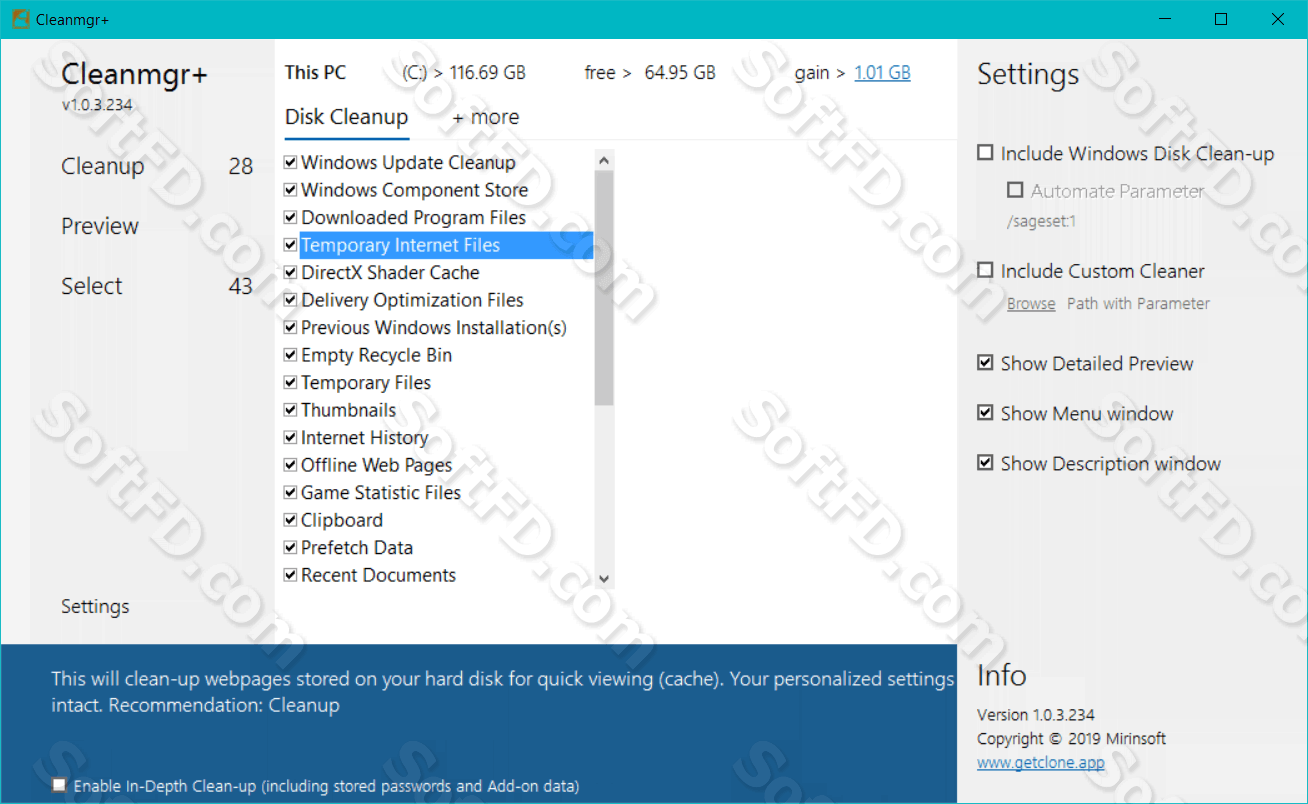1308x804 pixels.
Task: Uncheck the Prefetch Data checkbox
Action: click(x=291, y=547)
